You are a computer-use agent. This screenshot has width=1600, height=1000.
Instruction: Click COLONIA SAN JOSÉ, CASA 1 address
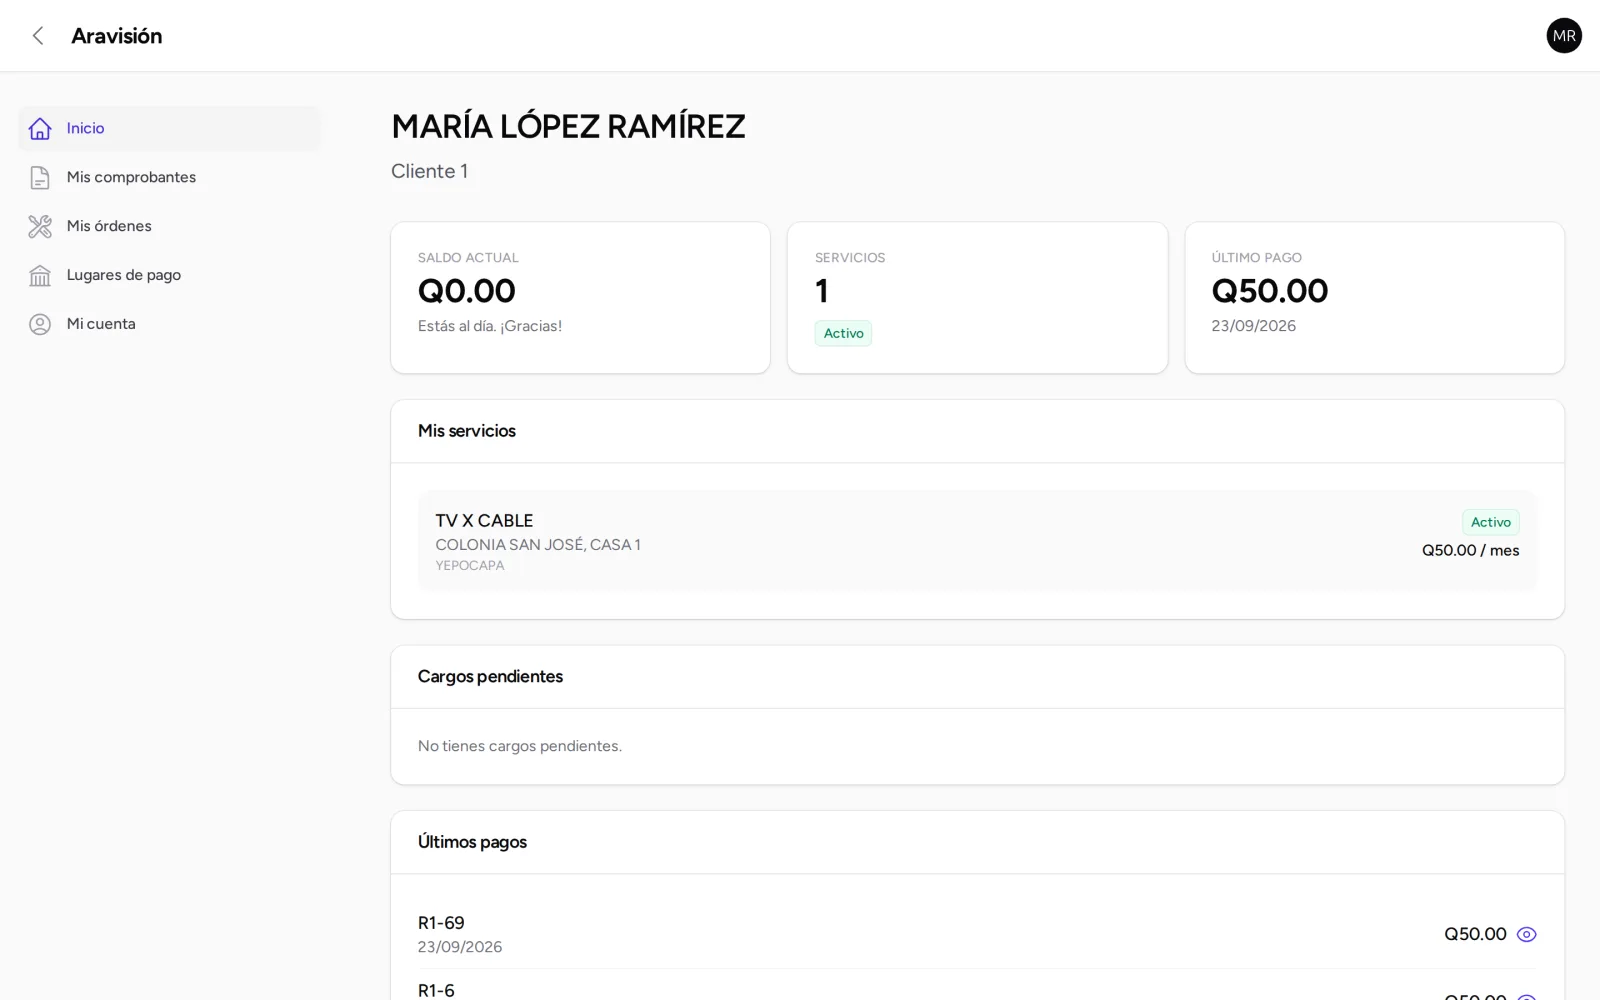[x=538, y=545]
